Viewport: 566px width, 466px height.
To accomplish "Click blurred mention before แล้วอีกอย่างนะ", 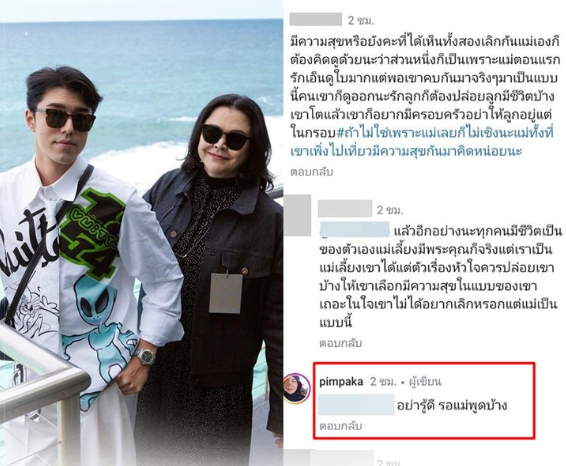I will [355, 230].
